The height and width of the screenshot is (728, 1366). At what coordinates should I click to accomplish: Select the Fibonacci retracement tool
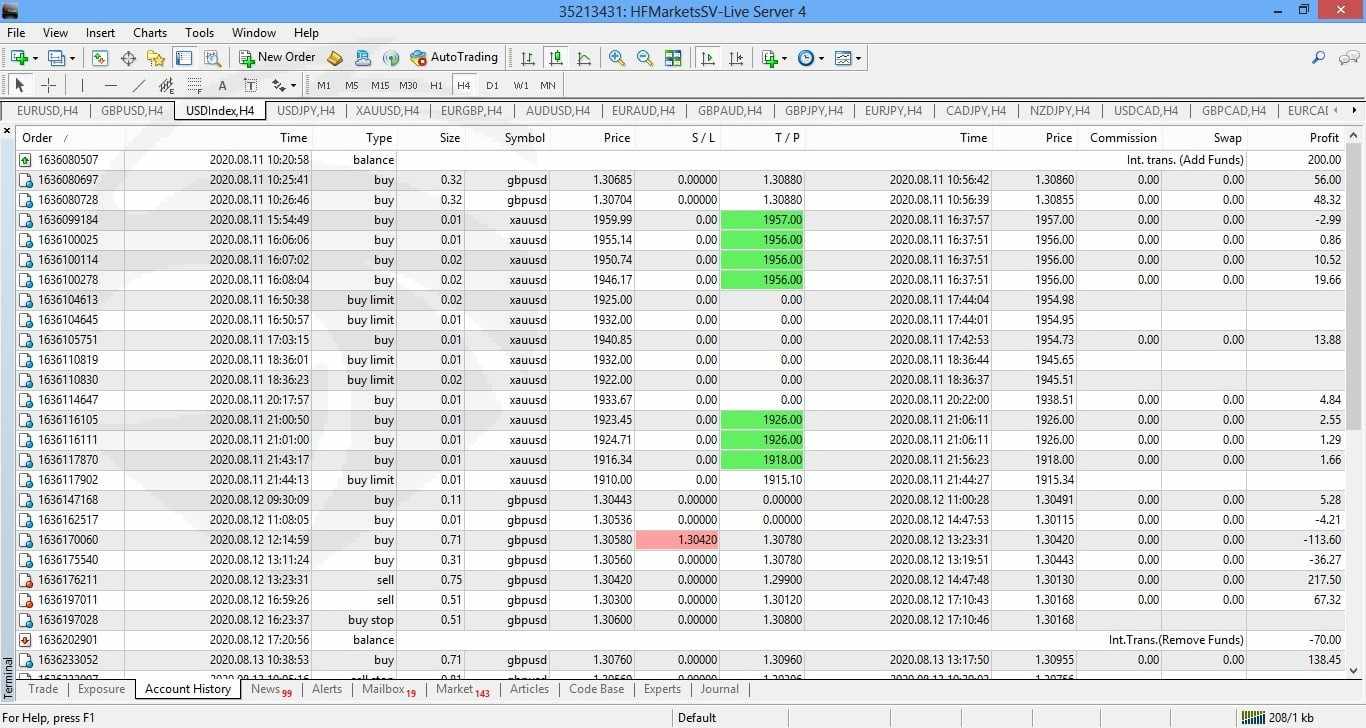click(195, 85)
